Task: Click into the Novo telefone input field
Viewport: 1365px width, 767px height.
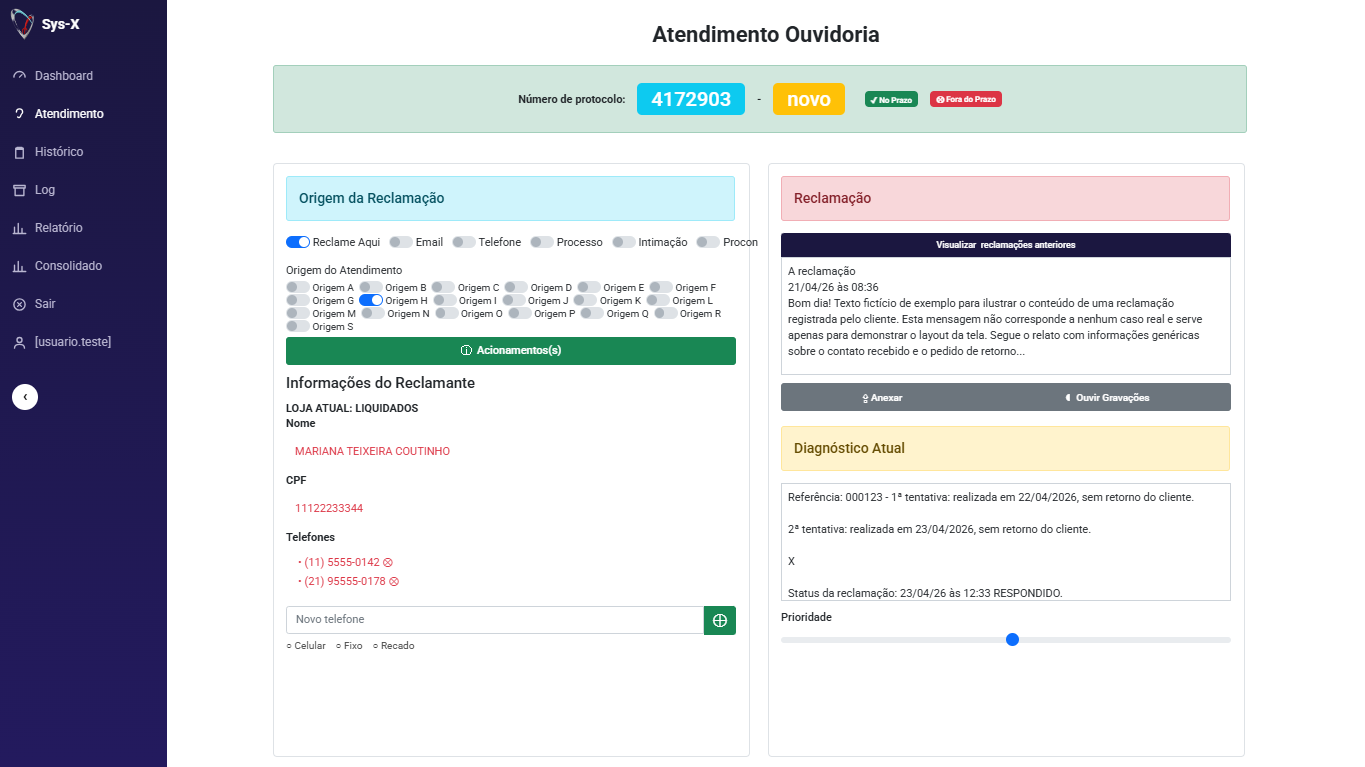Action: [x=495, y=620]
